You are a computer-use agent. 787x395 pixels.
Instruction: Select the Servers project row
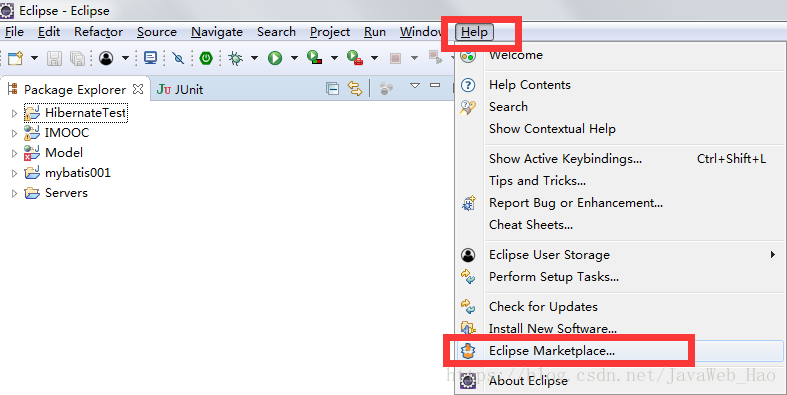[x=56, y=193]
